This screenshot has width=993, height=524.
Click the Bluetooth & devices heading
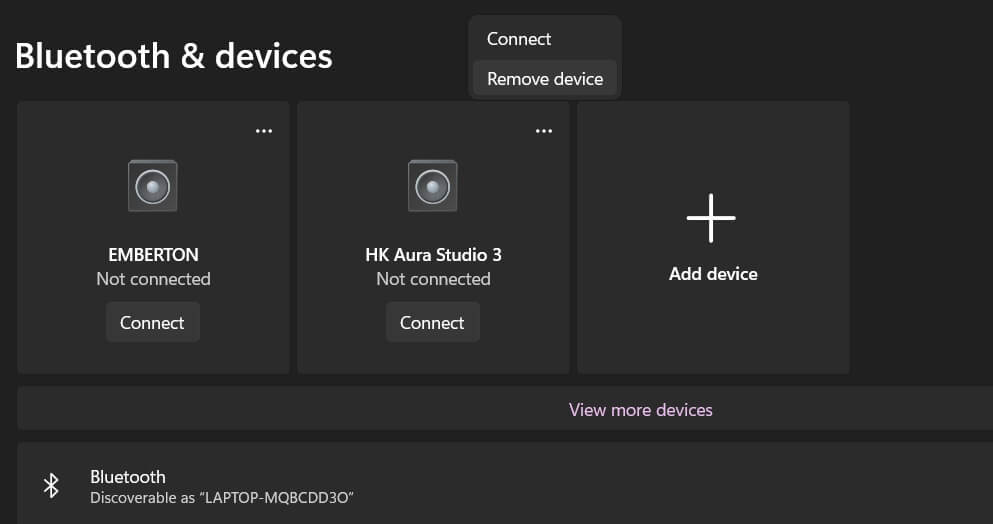click(174, 56)
